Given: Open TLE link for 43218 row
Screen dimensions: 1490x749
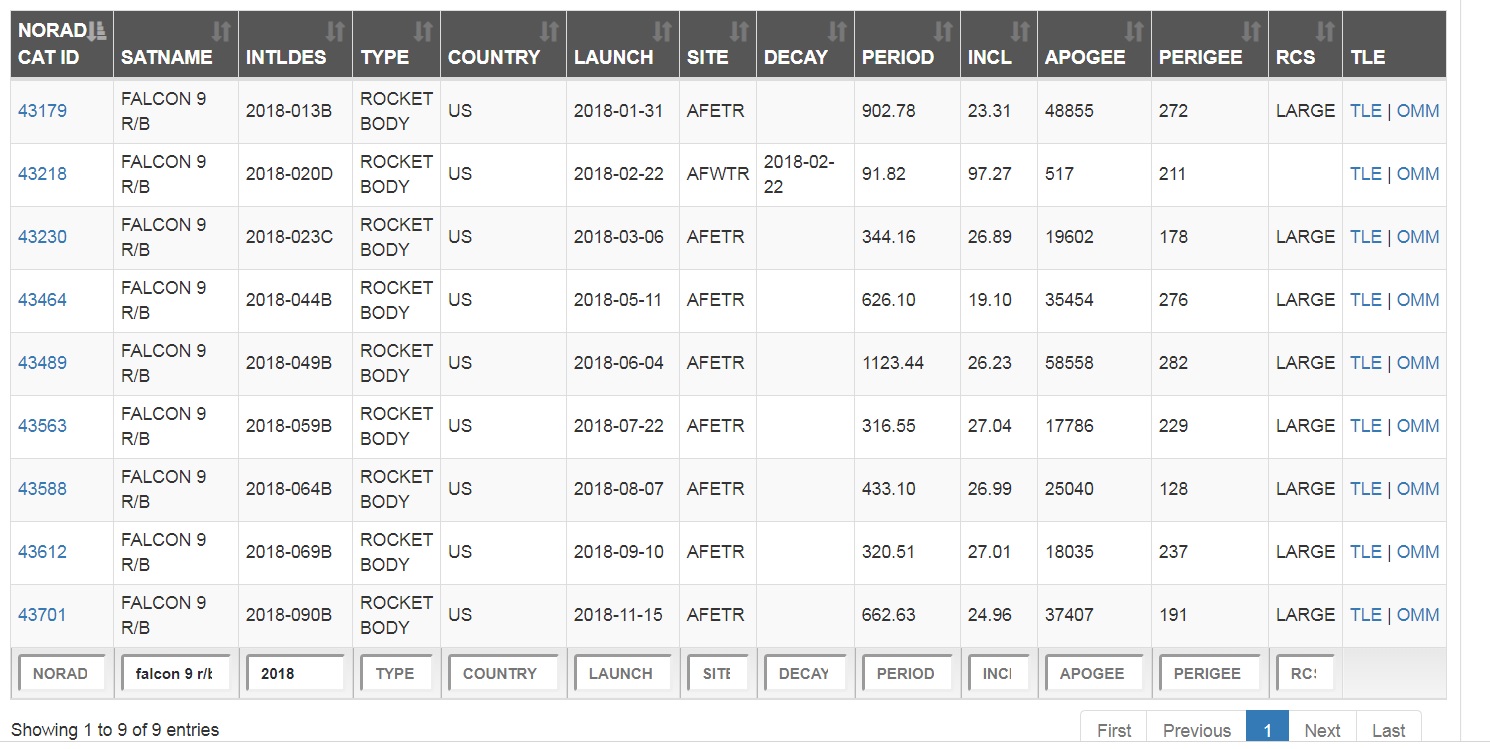Looking at the screenshot, I should tap(1365, 174).
